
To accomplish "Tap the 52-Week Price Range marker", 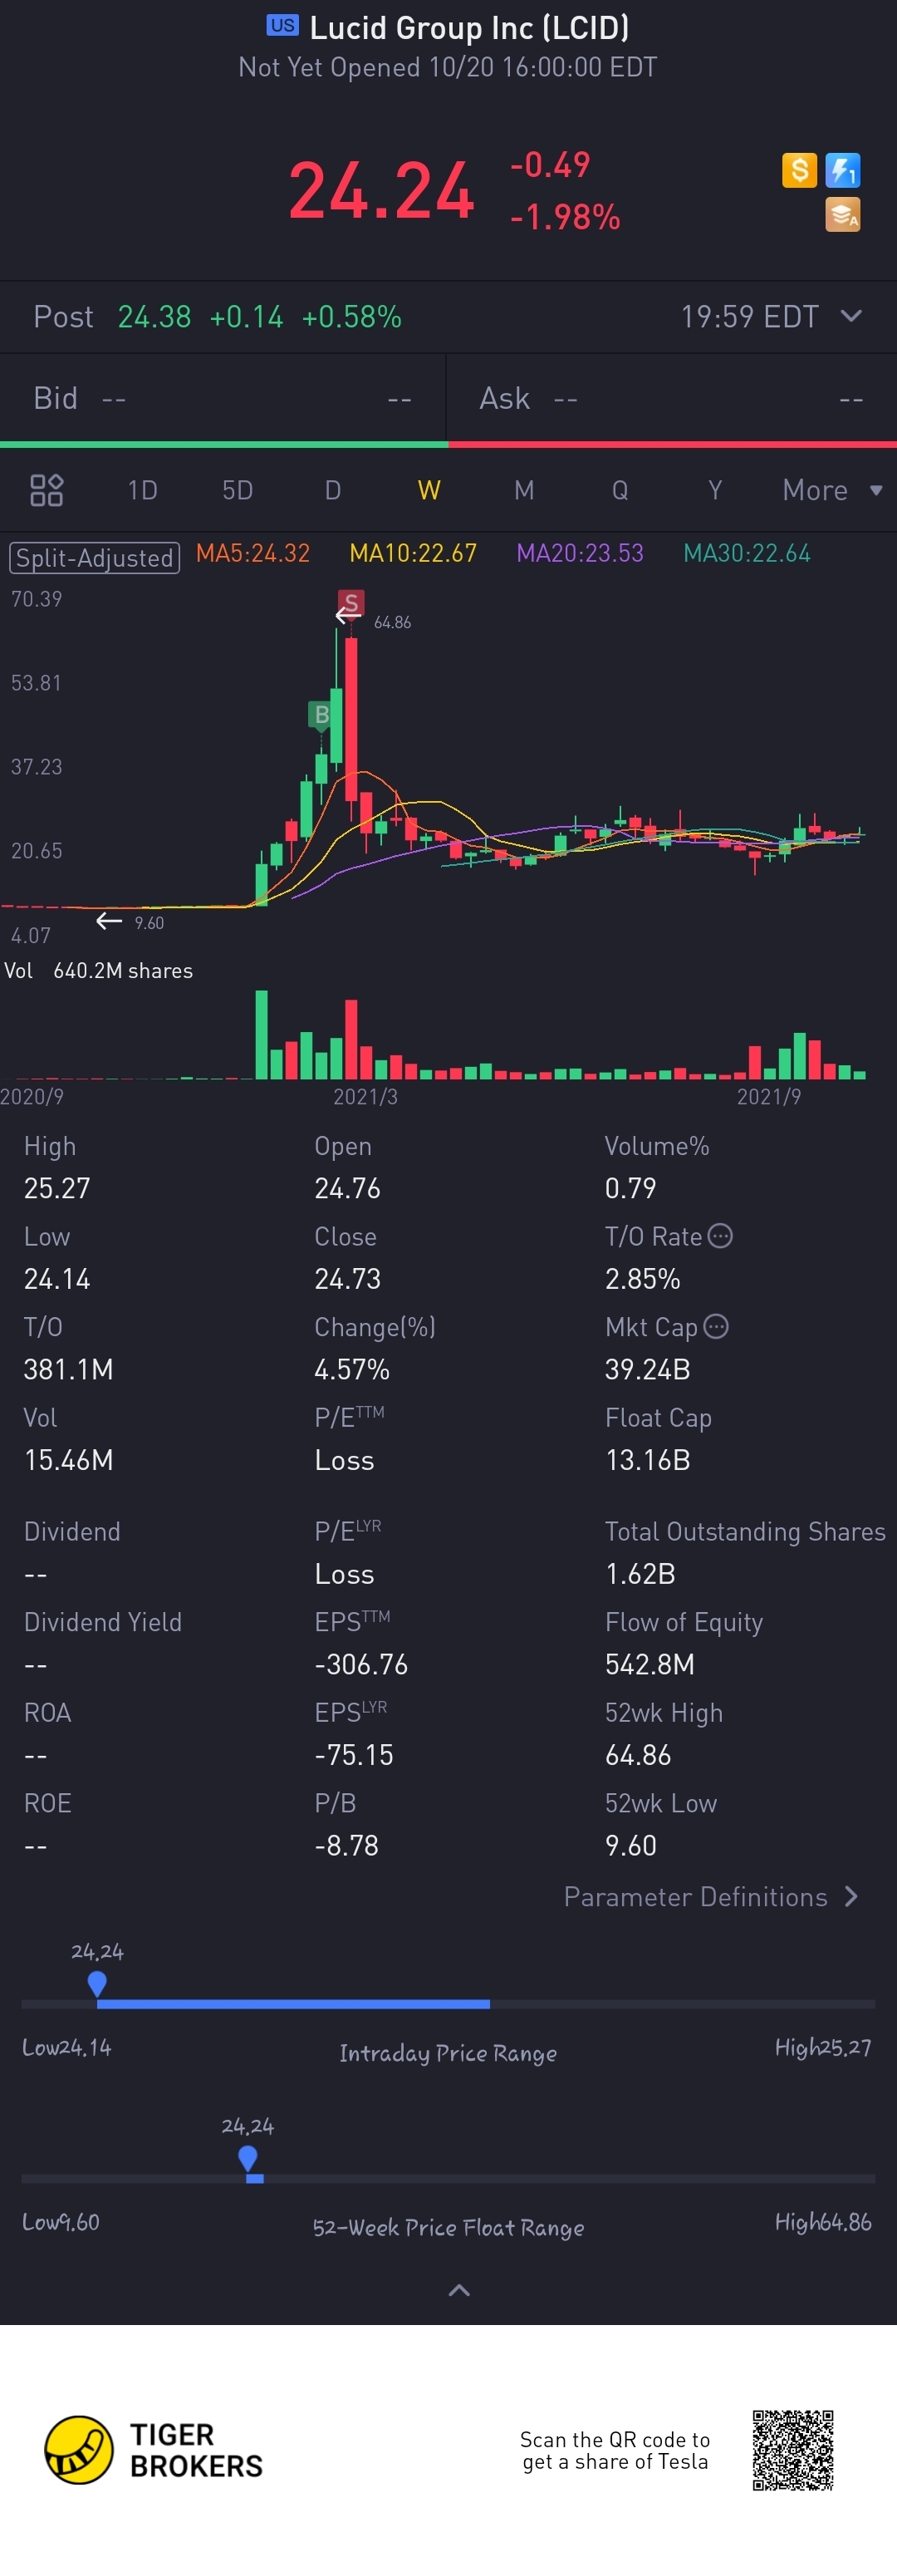I will [x=248, y=2157].
